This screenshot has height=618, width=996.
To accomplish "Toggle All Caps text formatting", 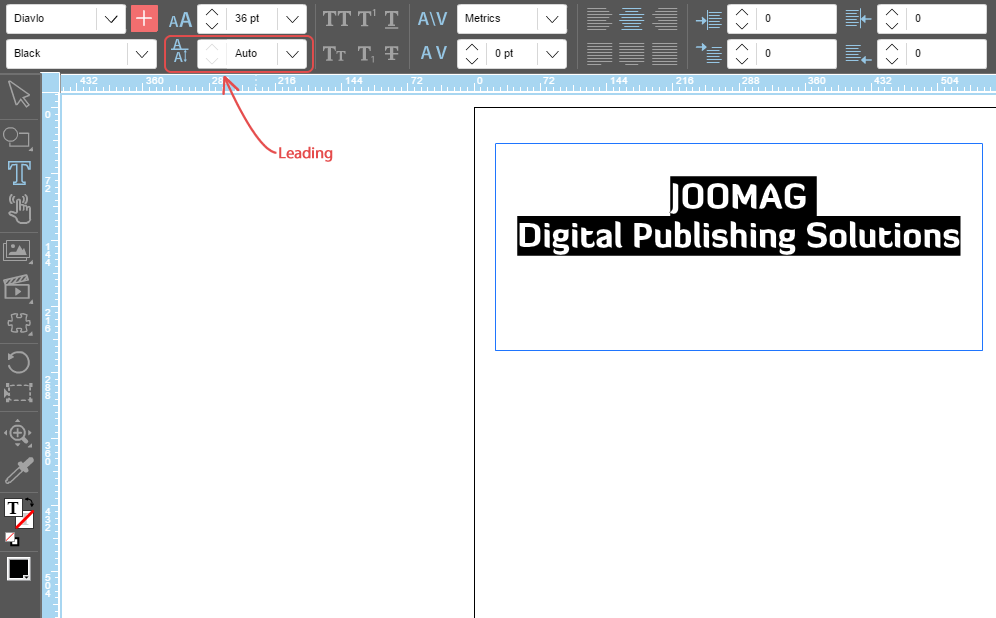I will pyautogui.click(x=337, y=18).
